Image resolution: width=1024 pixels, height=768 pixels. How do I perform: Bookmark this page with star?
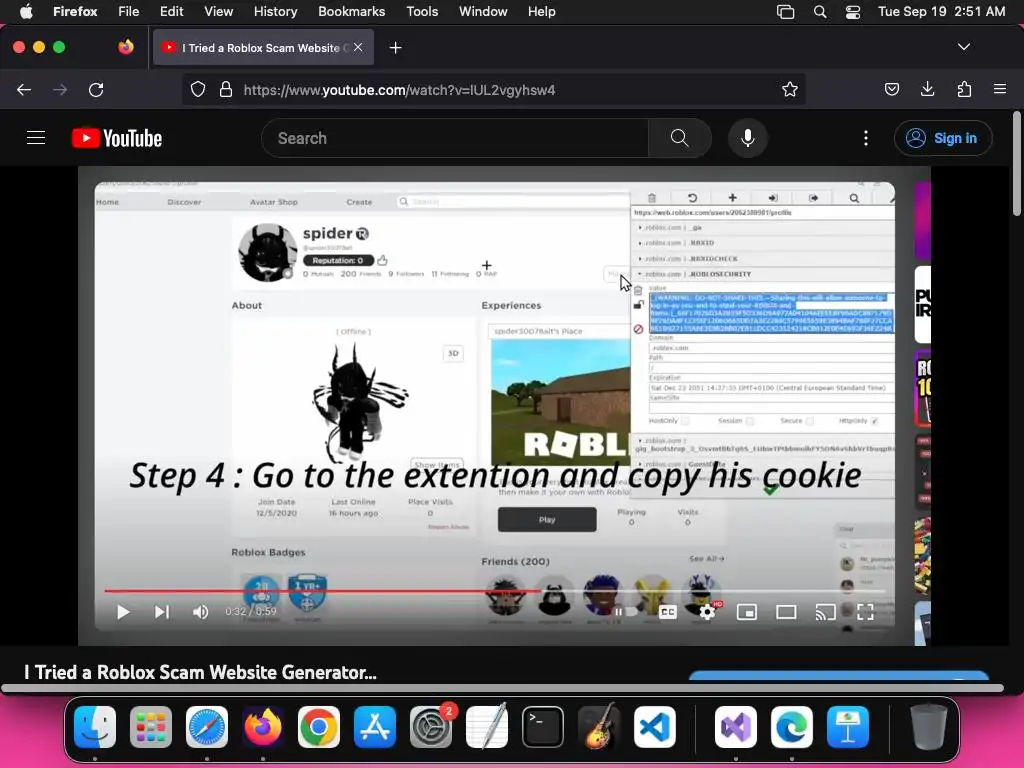point(790,89)
